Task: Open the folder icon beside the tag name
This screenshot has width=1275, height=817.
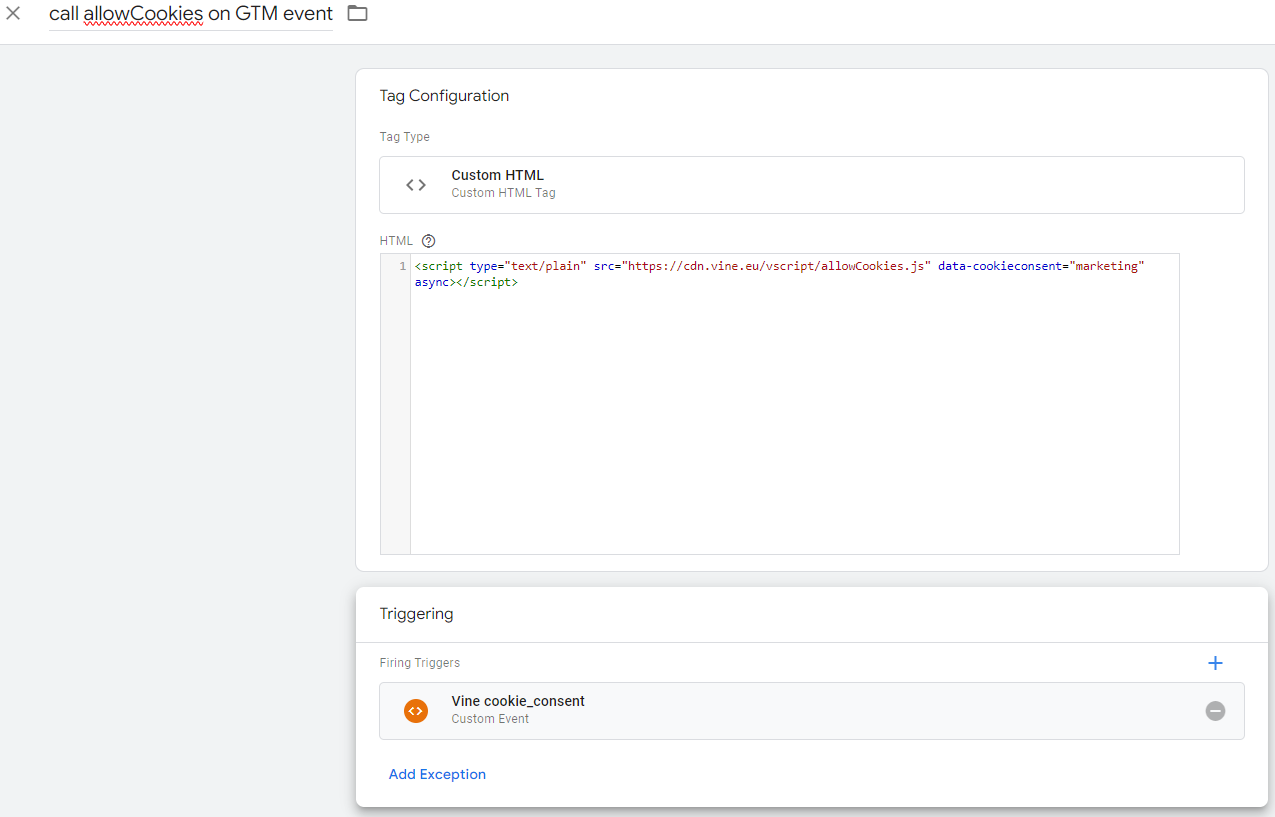Action: (357, 14)
